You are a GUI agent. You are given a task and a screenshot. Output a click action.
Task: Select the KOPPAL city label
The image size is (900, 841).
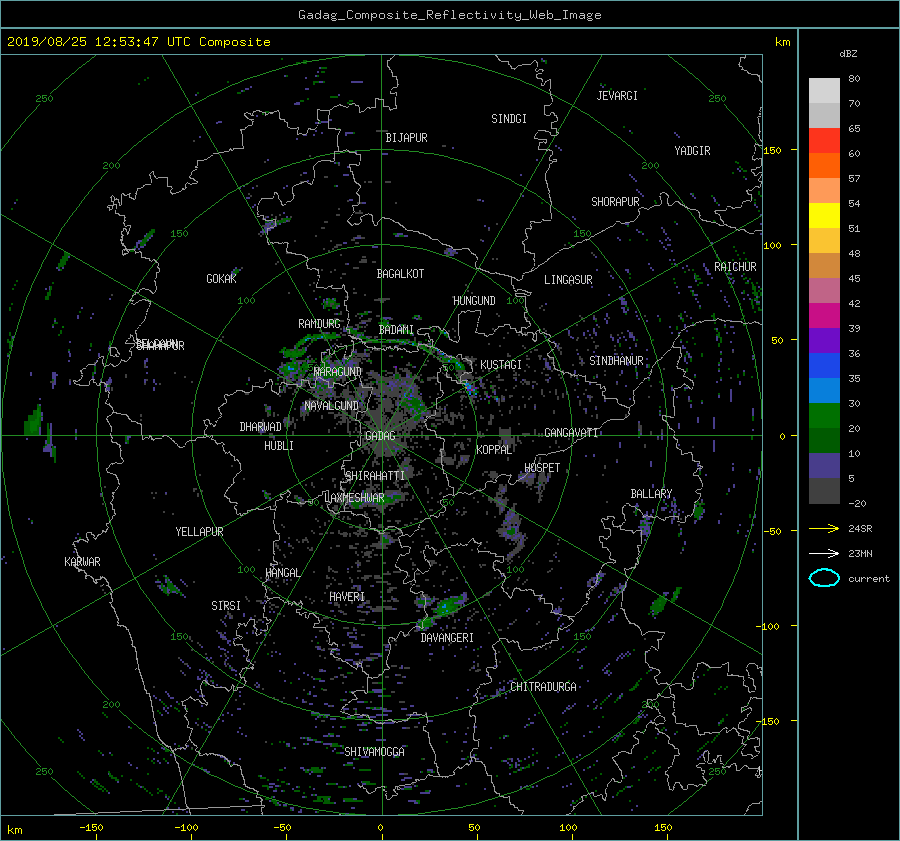click(494, 450)
